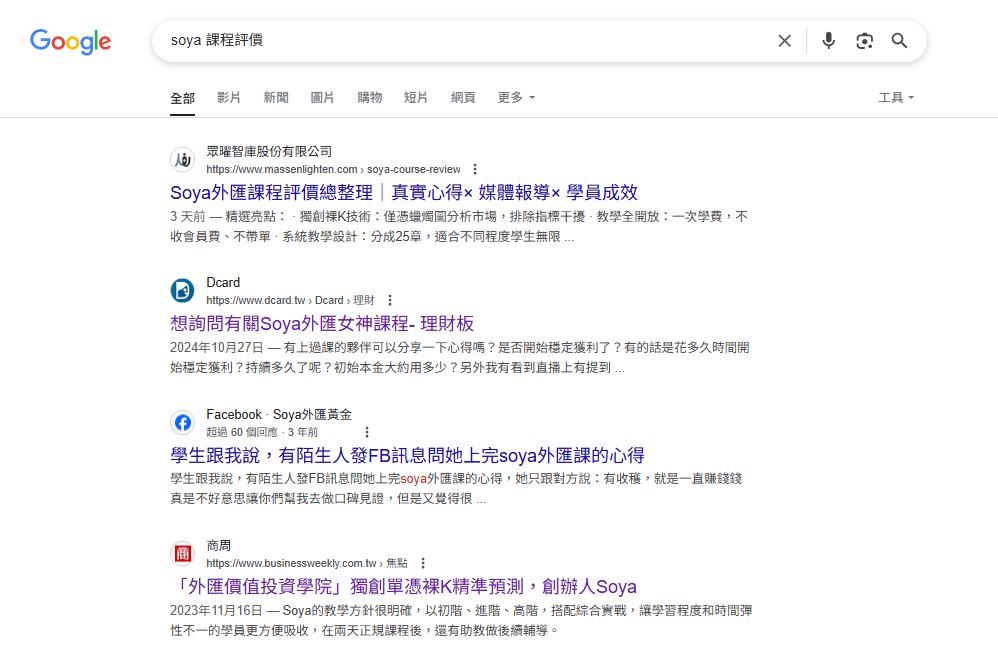Clear the search box with the X icon
This screenshot has width=998, height=656.
(784, 41)
